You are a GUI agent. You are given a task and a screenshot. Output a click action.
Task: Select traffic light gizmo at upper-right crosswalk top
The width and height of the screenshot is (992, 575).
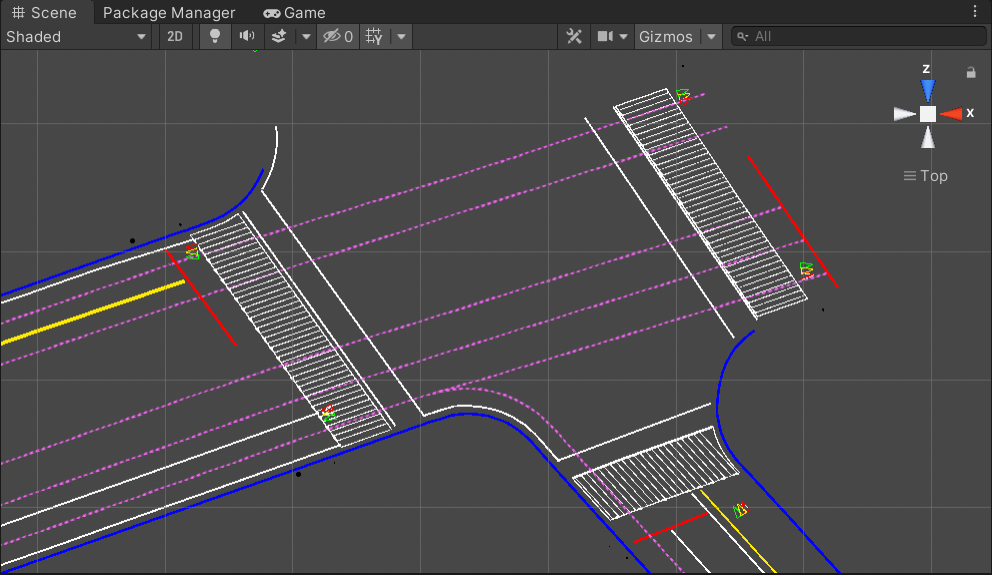point(683,96)
